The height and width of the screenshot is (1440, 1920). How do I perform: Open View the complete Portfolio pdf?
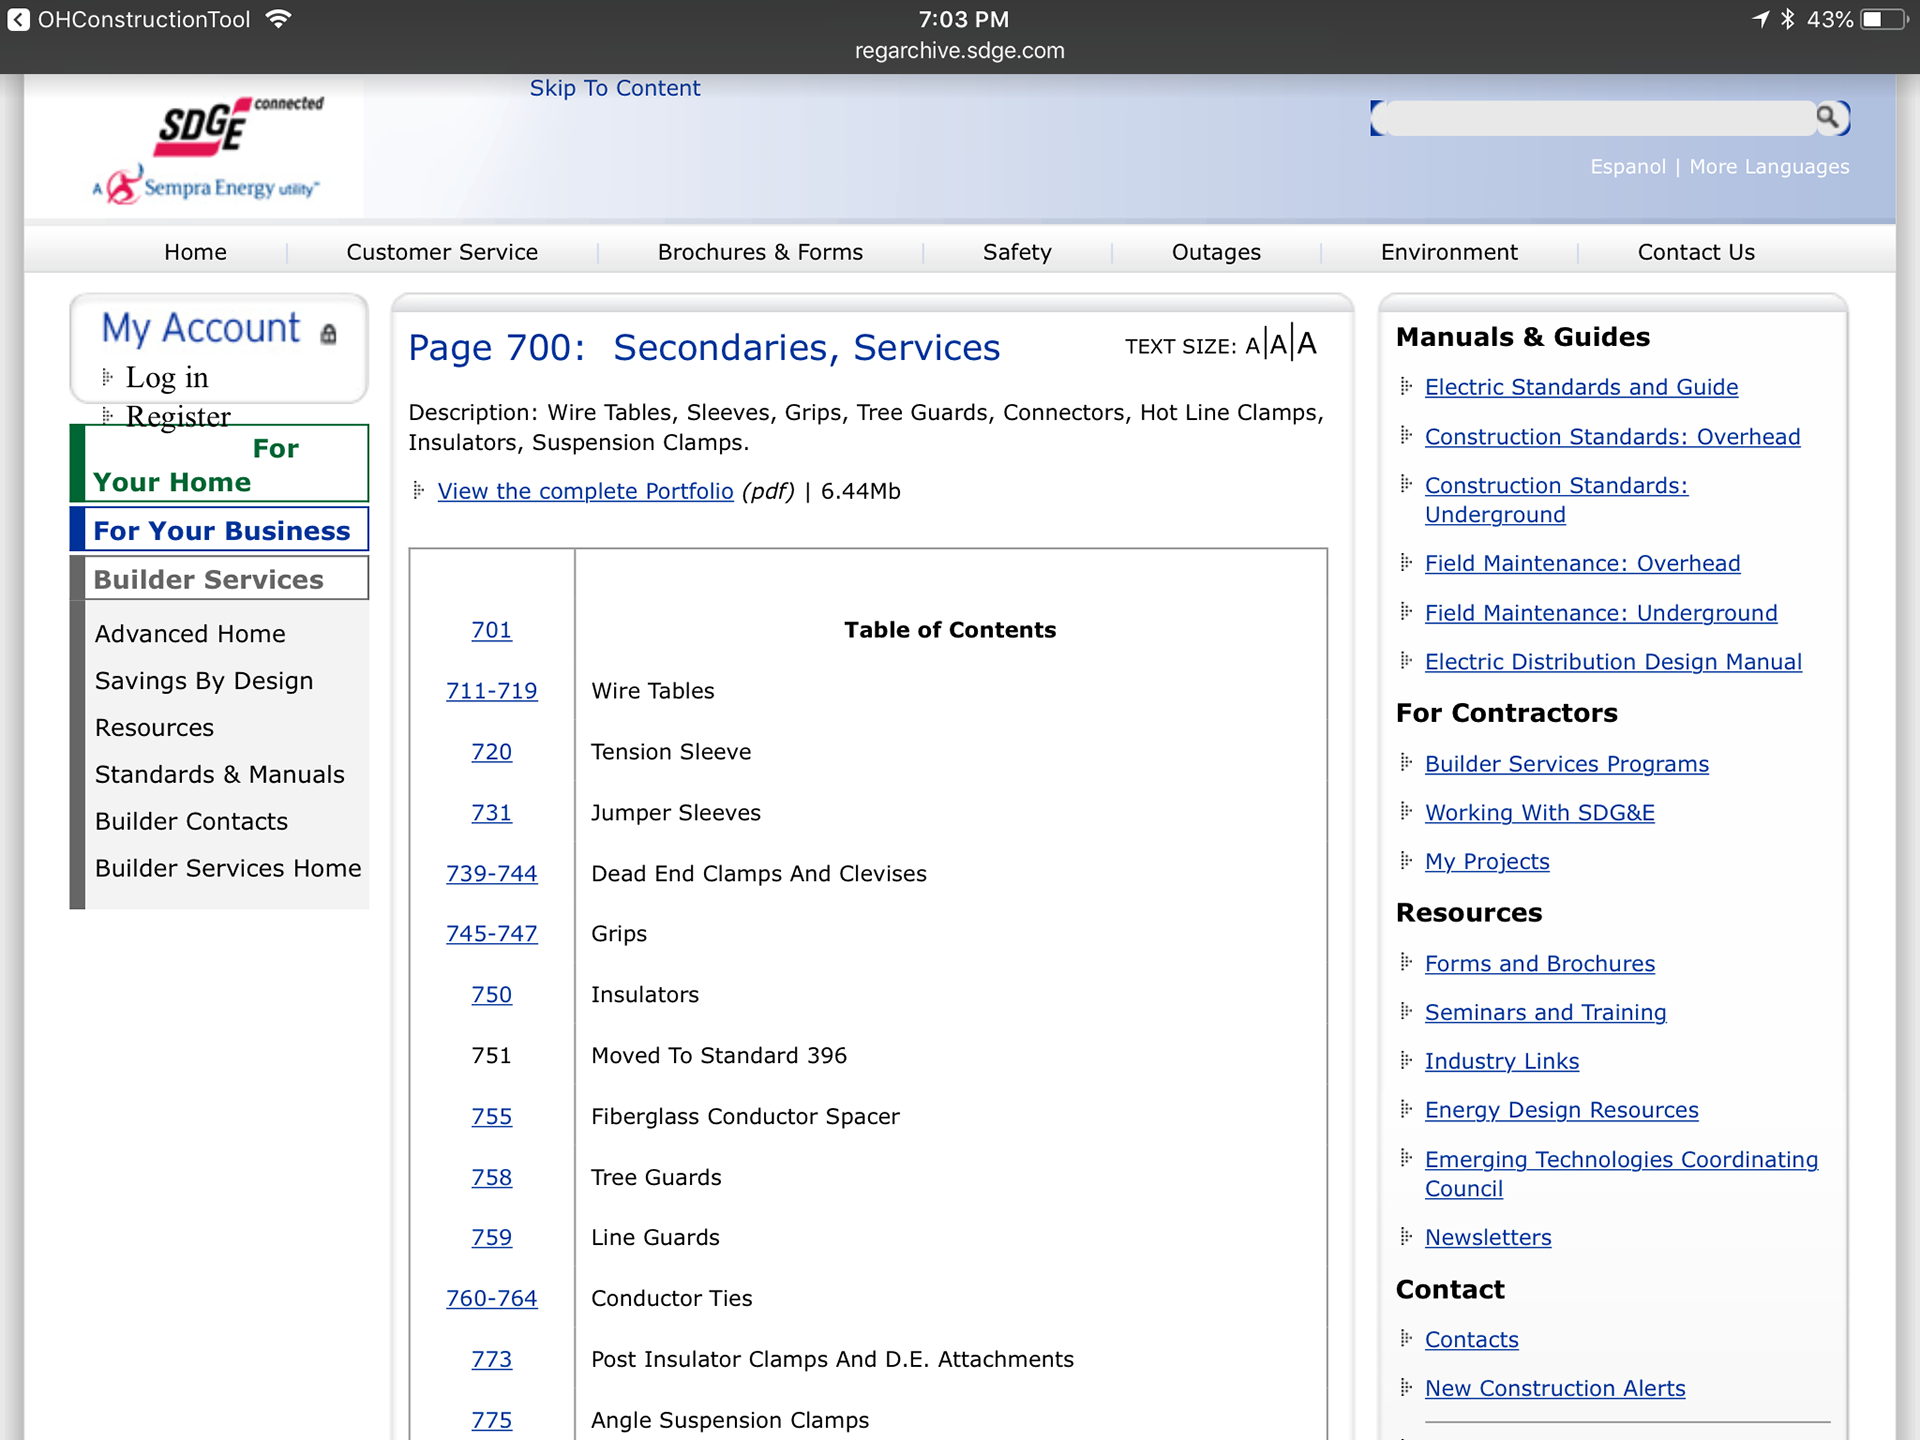pyautogui.click(x=585, y=491)
